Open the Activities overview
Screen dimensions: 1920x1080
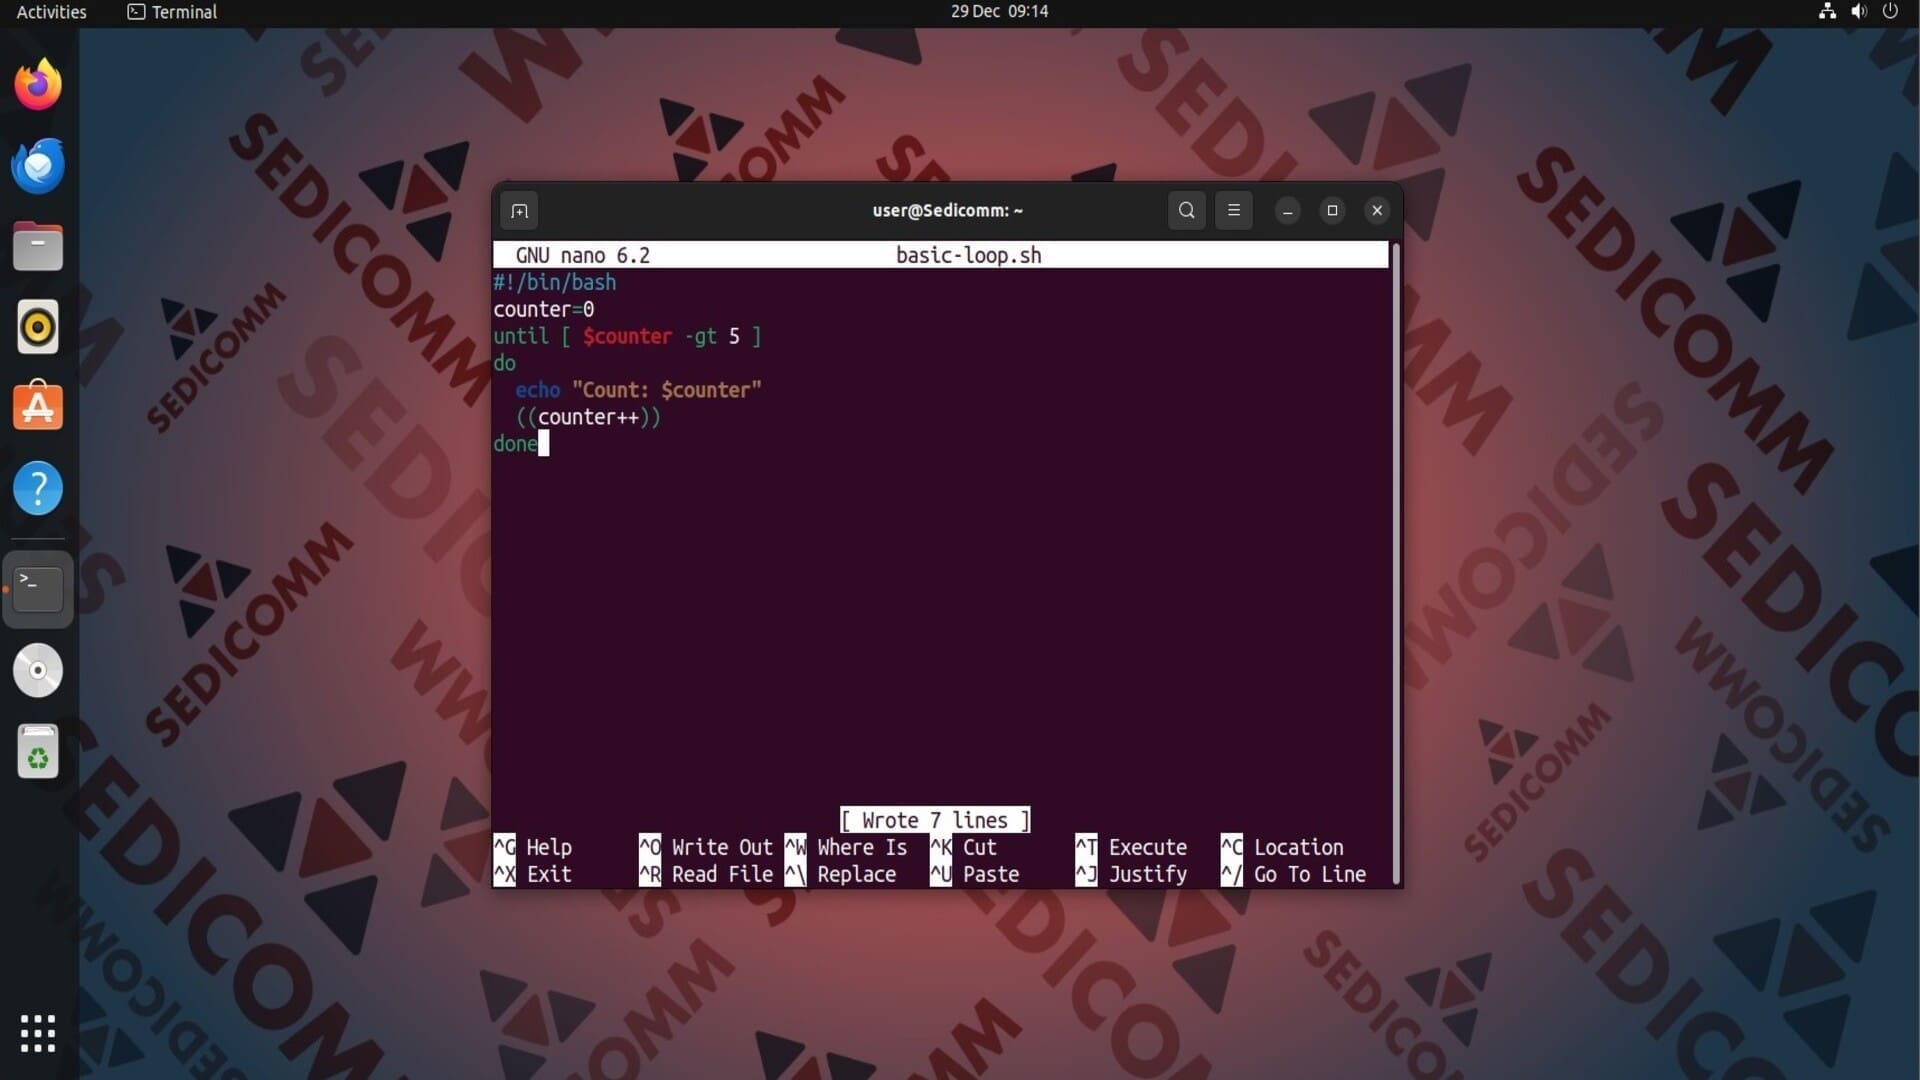click(52, 12)
